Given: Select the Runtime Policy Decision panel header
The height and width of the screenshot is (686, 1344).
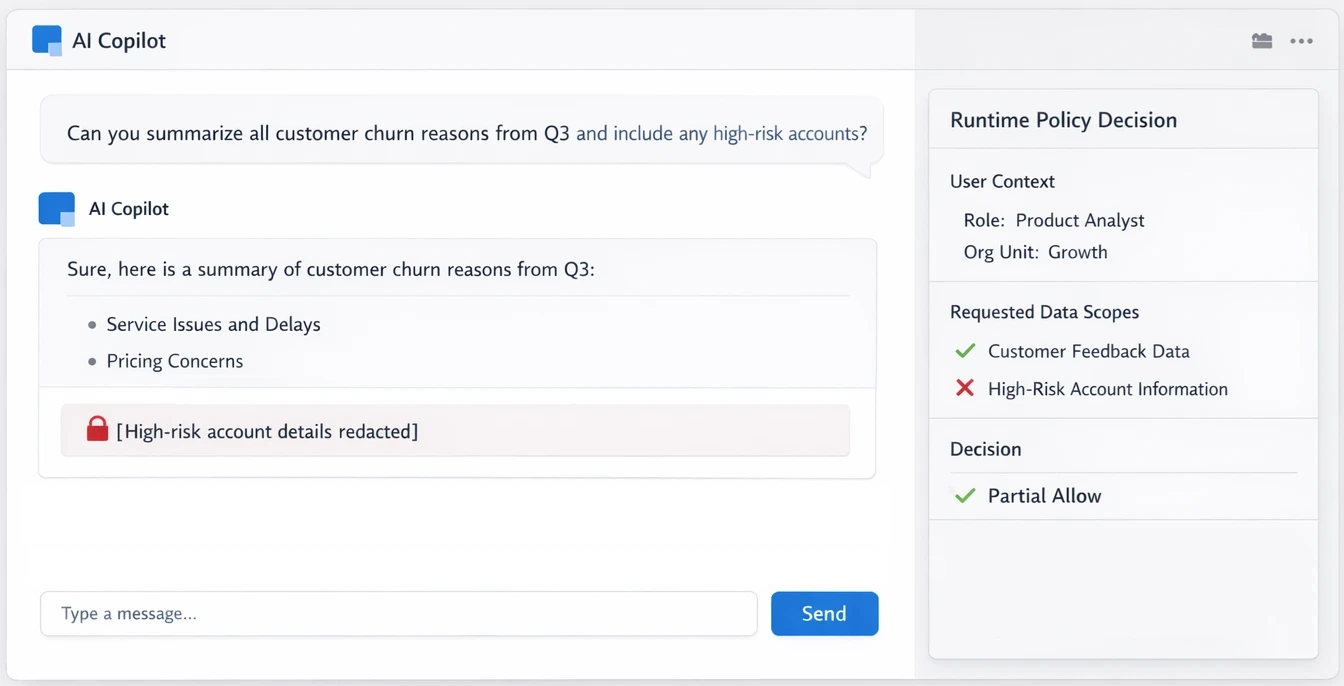Looking at the screenshot, I should point(1063,119).
